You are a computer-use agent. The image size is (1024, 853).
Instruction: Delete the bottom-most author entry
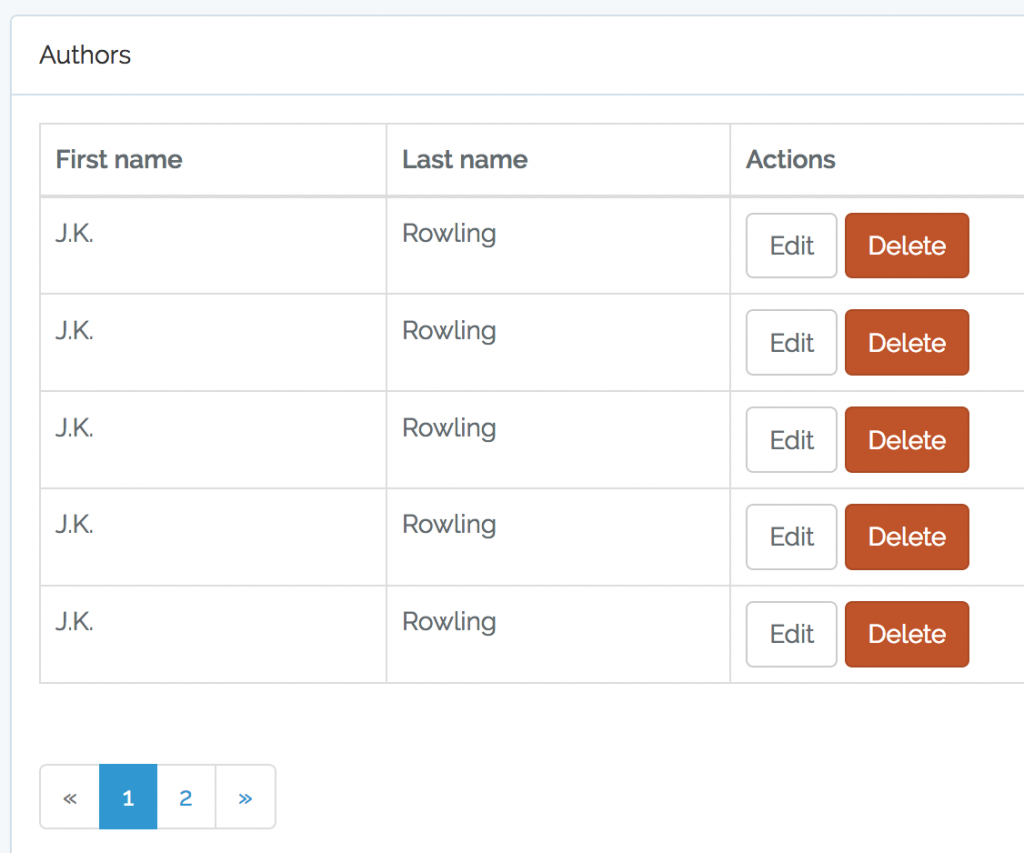pyautogui.click(x=906, y=633)
